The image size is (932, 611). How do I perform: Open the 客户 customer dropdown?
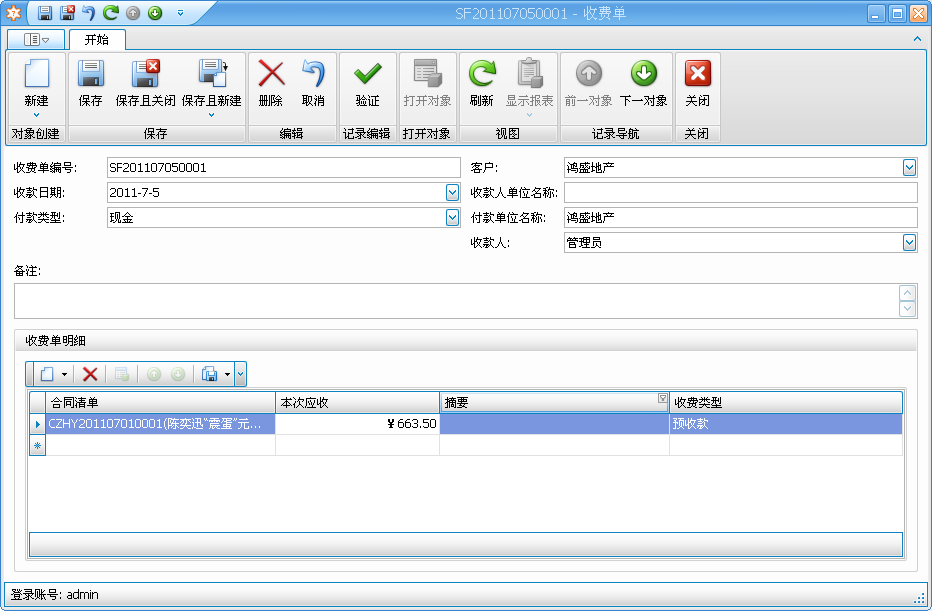point(909,168)
